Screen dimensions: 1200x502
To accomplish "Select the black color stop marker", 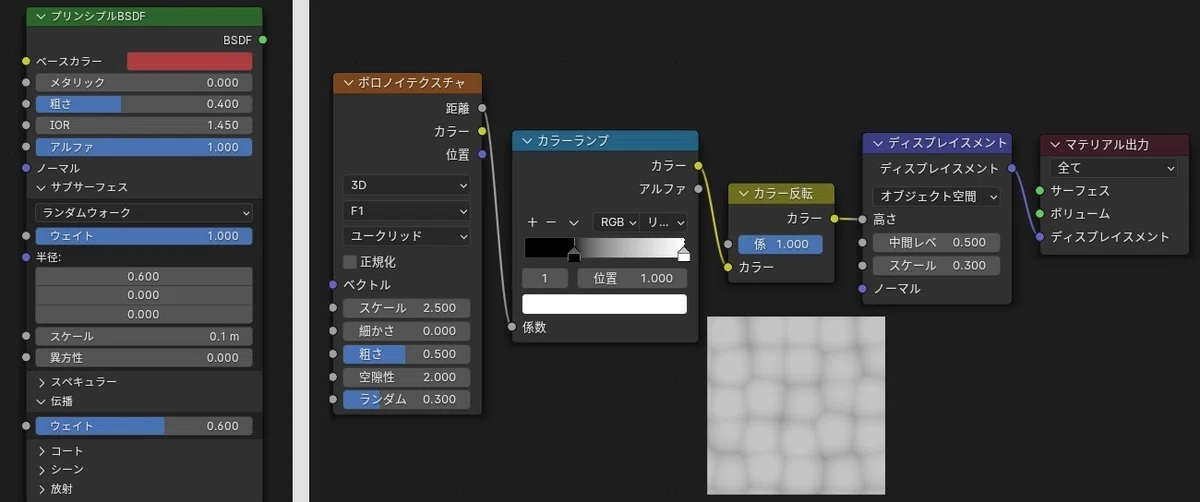I will coord(574,256).
